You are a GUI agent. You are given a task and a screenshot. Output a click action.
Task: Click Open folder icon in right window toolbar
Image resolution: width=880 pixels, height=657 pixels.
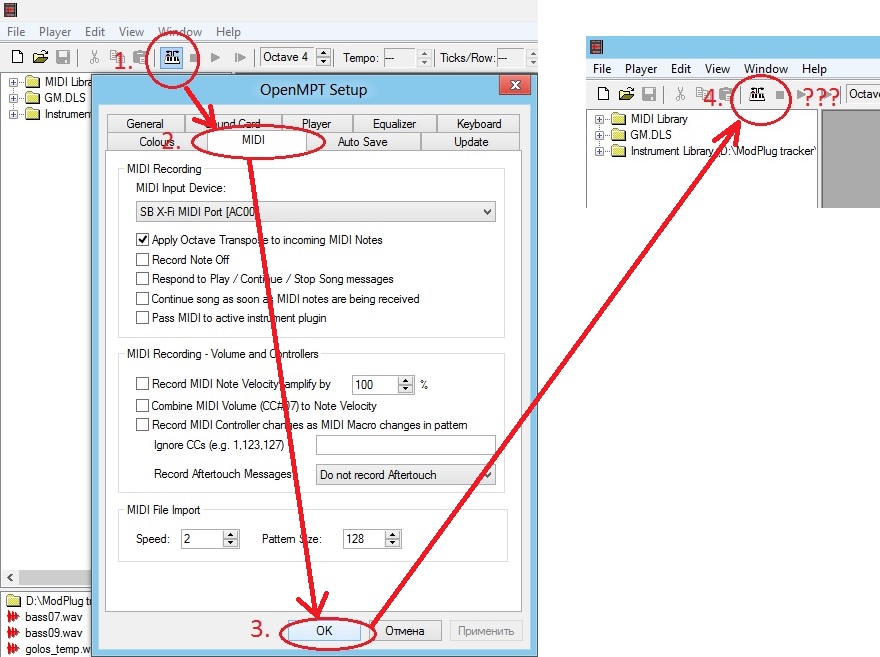pos(626,94)
